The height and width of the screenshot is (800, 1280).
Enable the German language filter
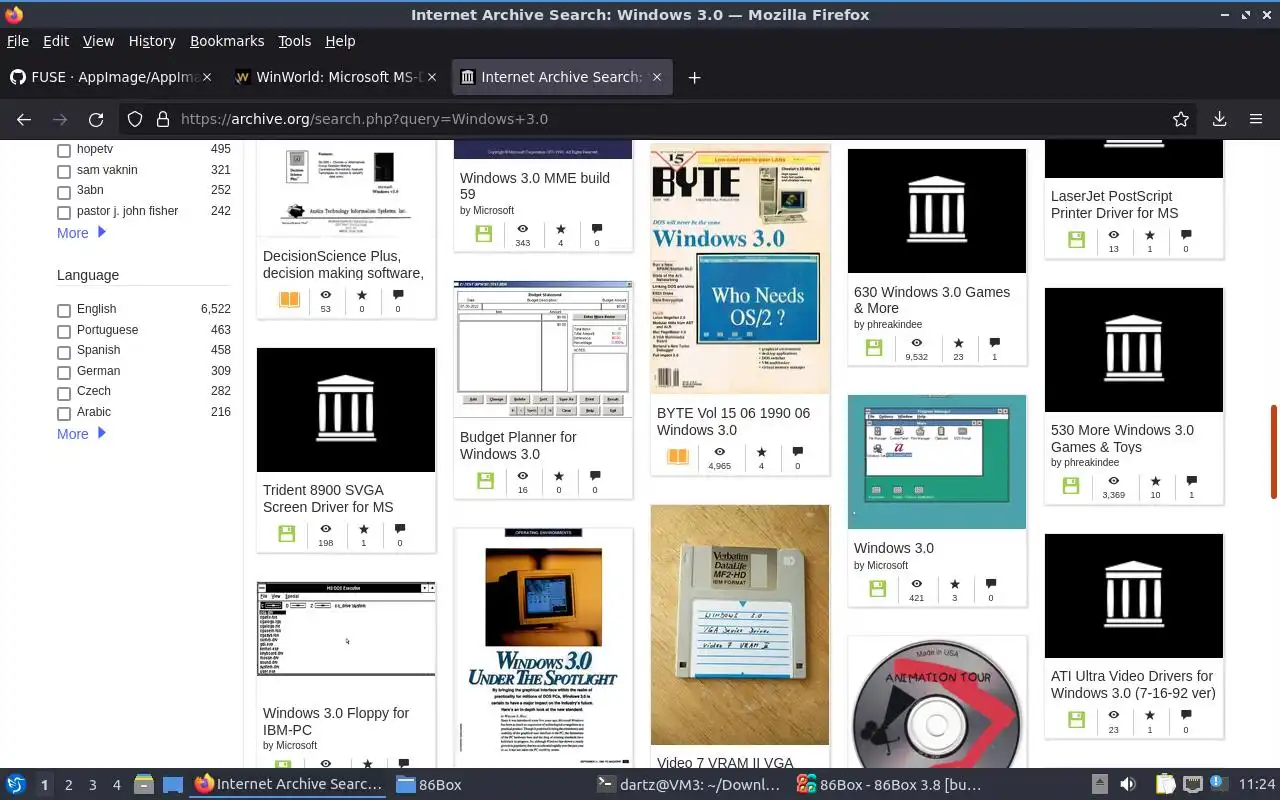click(x=64, y=372)
